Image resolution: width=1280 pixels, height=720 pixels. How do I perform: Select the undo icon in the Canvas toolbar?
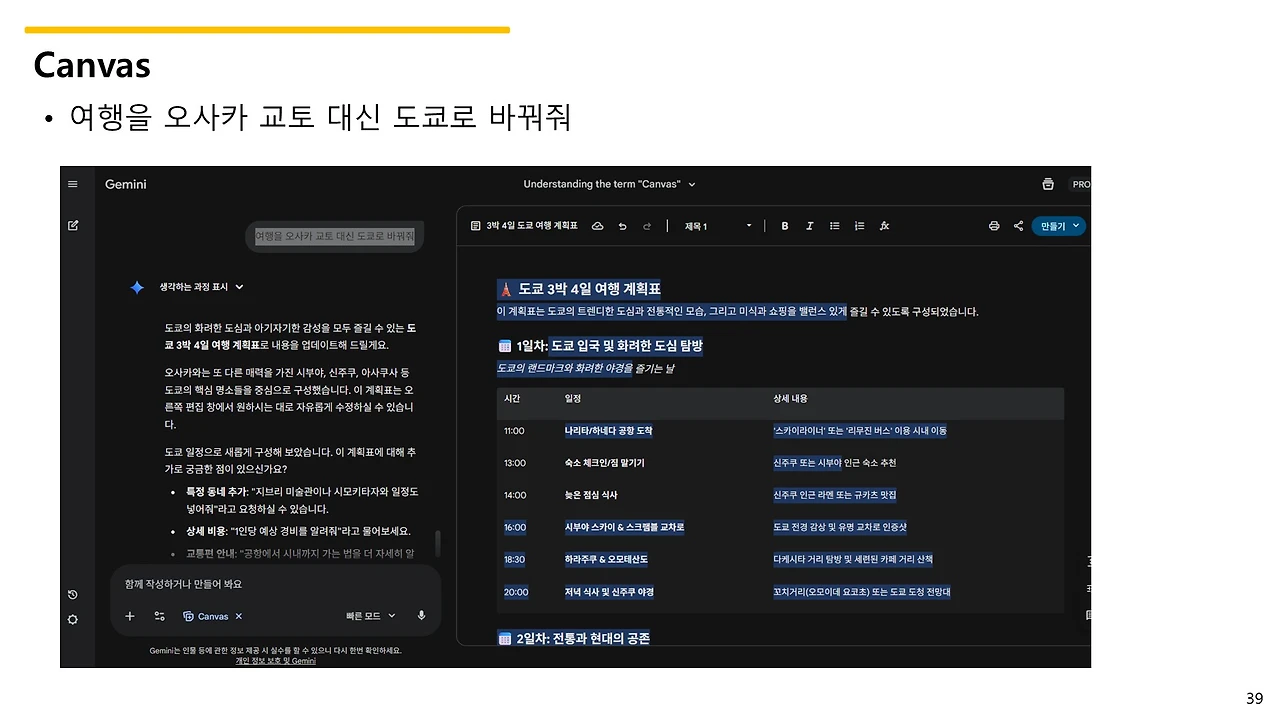[x=622, y=225]
